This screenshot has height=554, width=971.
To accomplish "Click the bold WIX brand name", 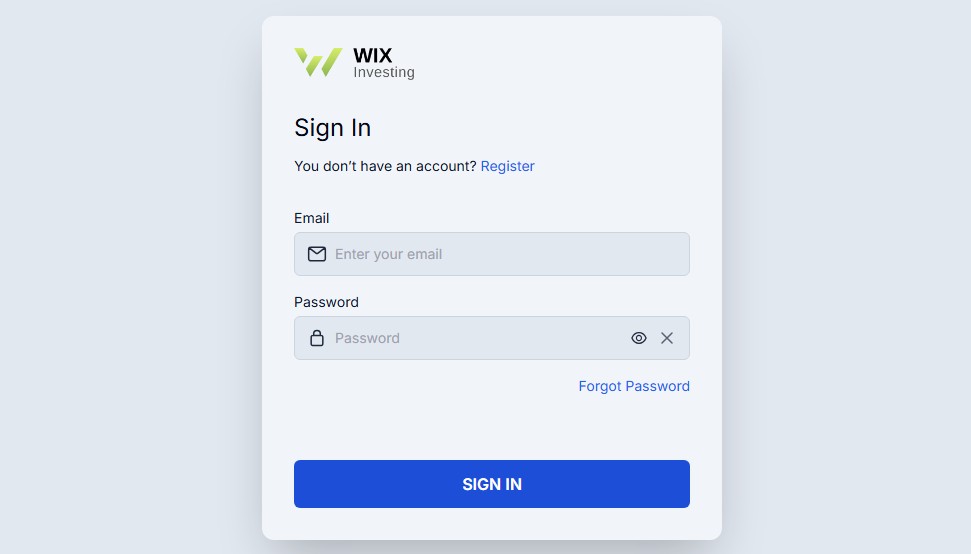I will point(373,55).
